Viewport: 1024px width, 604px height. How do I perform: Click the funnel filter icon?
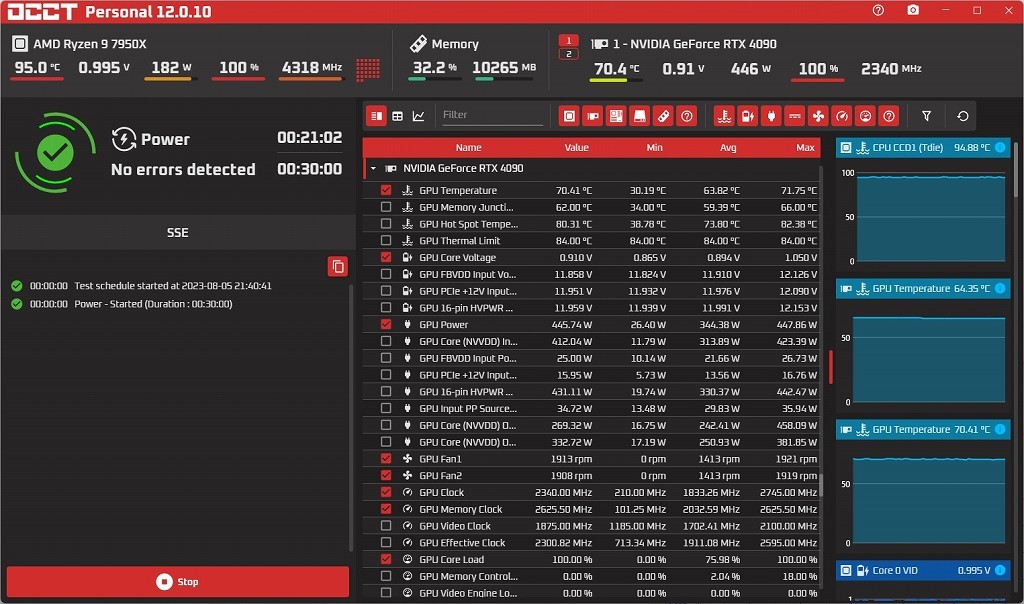[926, 116]
